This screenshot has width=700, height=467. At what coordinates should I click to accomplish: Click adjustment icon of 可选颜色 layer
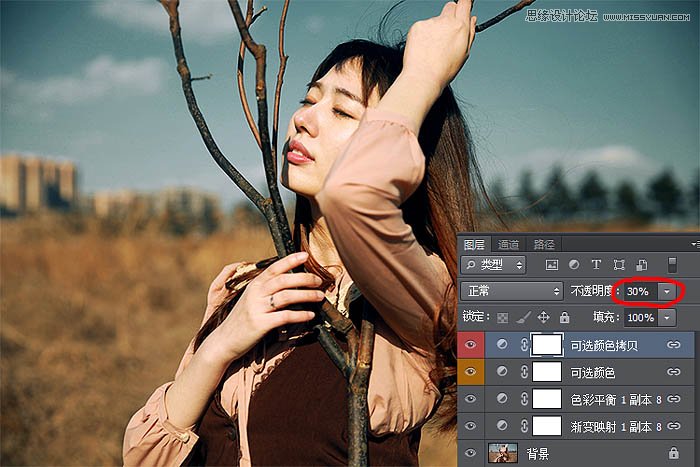[502, 371]
